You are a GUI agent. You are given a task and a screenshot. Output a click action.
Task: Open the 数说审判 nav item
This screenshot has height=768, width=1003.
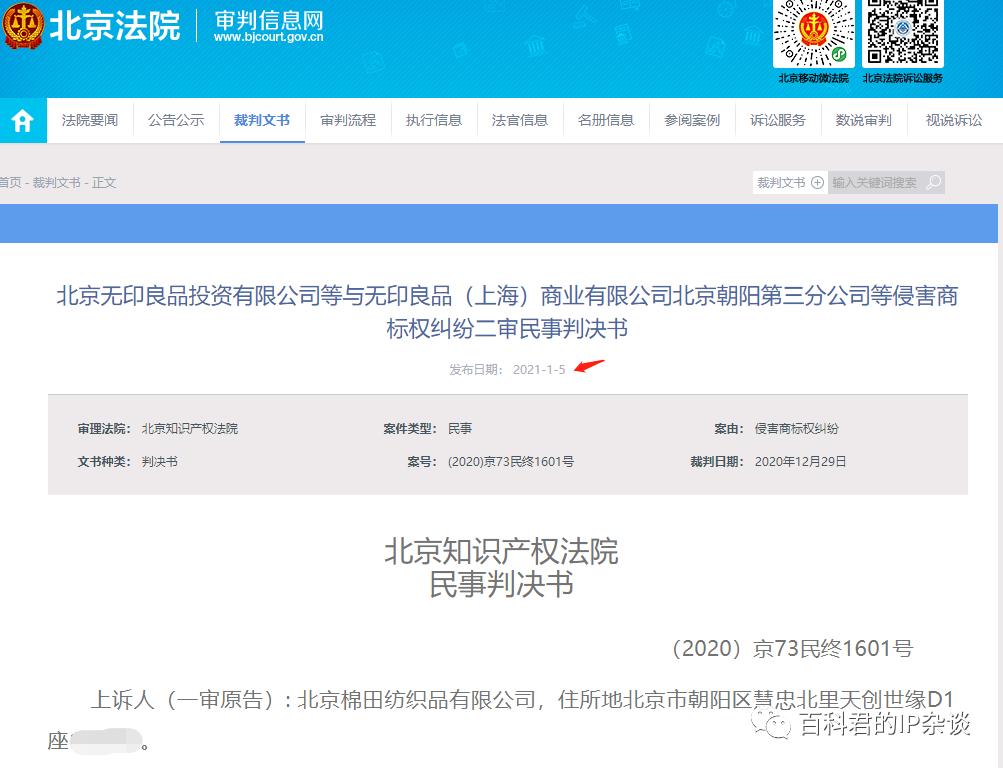click(866, 120)
